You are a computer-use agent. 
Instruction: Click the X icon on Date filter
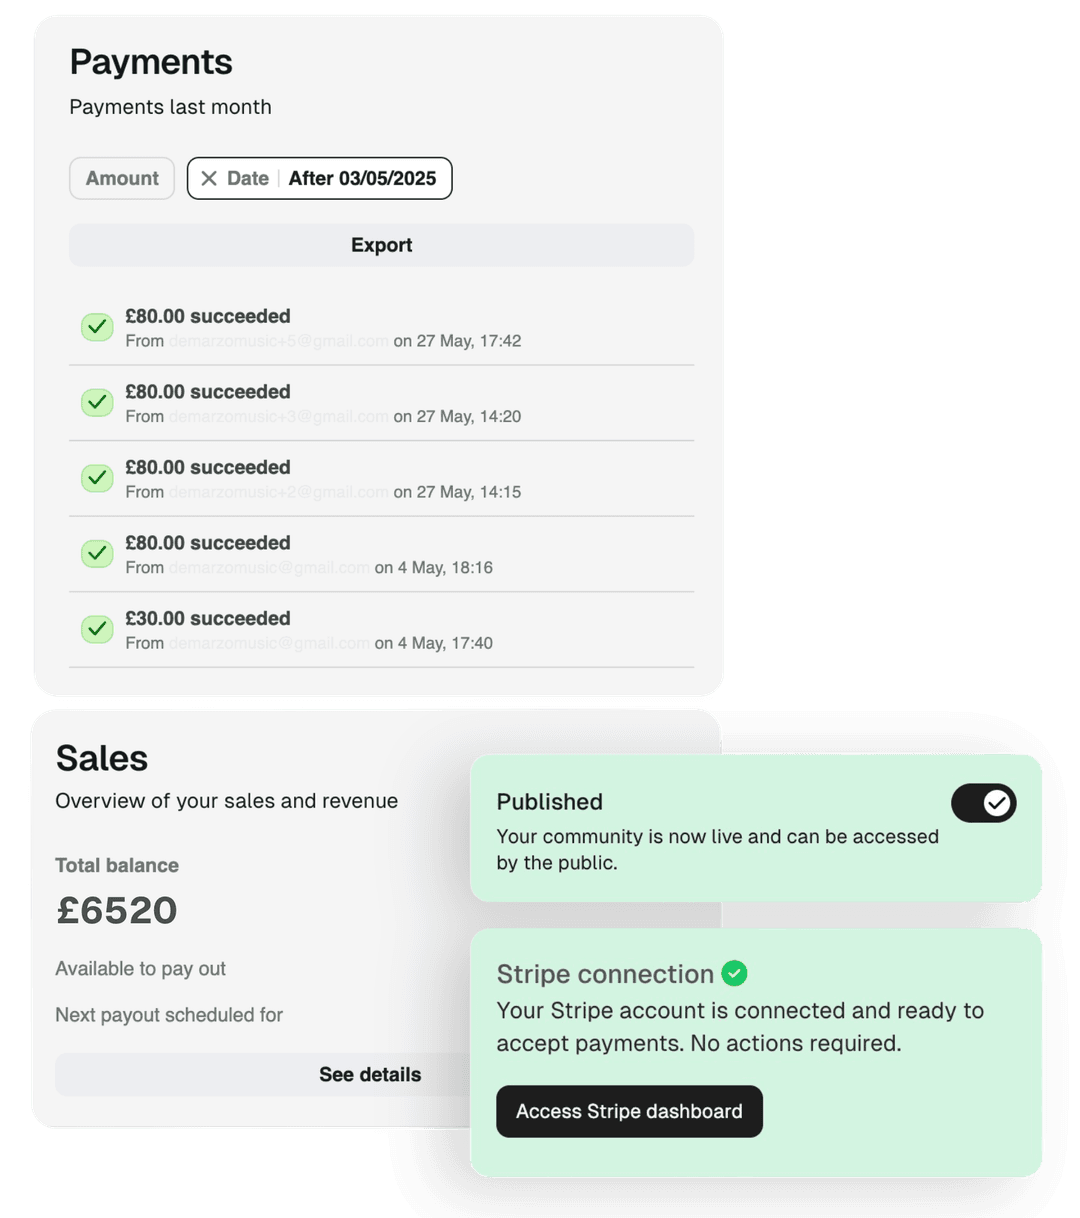pyautogui.click(x=209, y=179)
